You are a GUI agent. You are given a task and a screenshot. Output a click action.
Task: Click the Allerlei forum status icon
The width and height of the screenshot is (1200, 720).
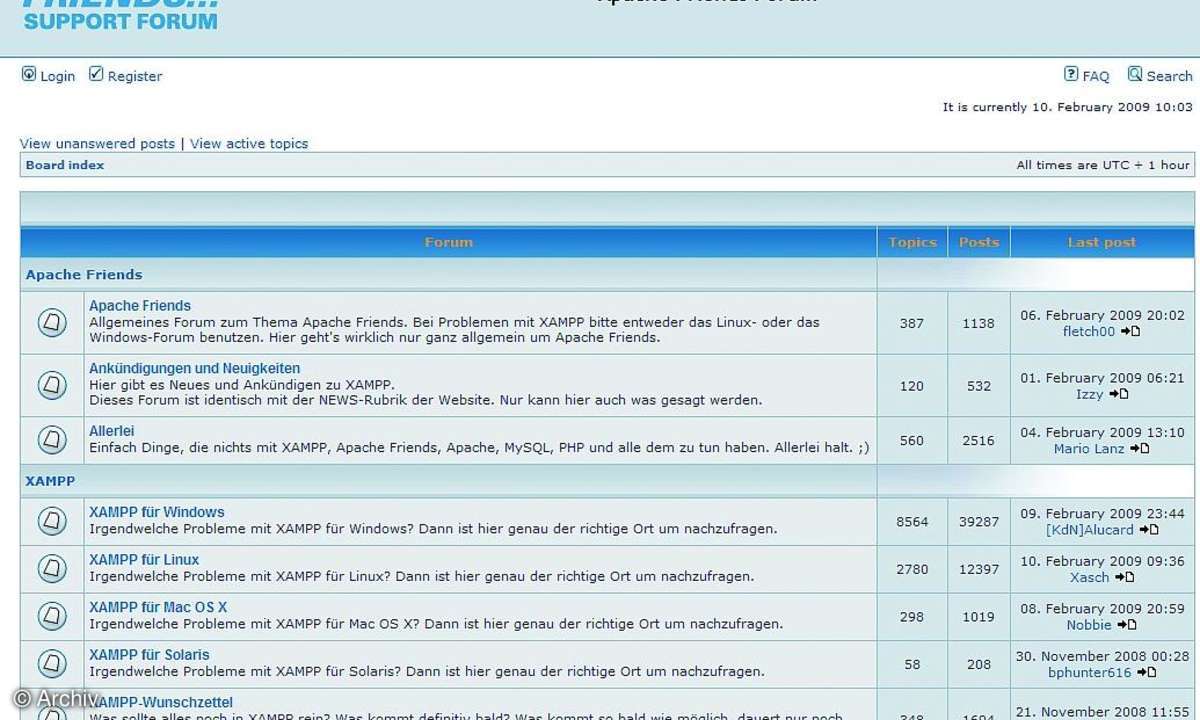point(52,440)
